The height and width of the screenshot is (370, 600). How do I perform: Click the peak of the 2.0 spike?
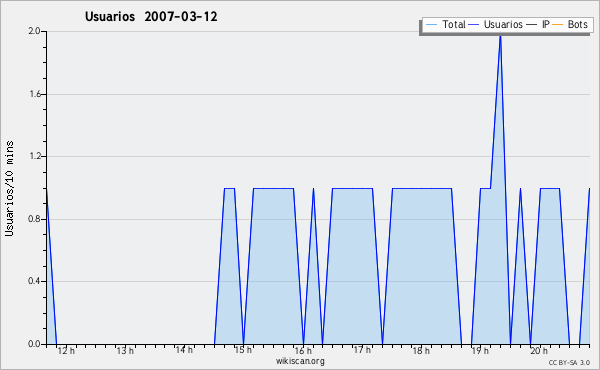[500, 35]
